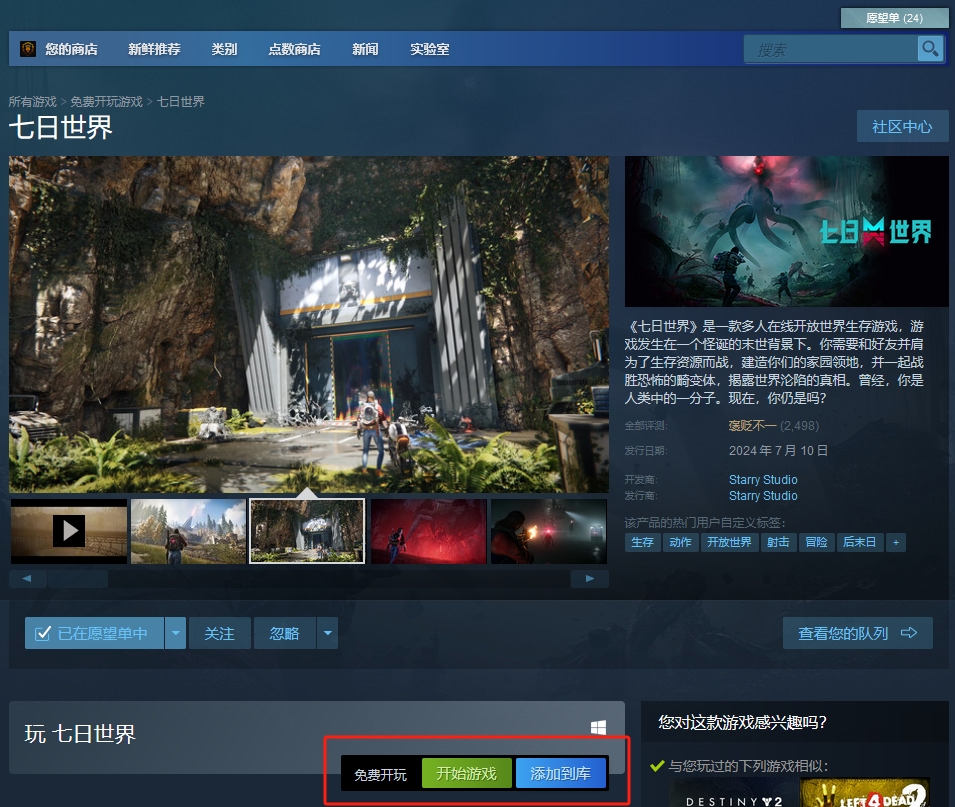The image size is (955, 807).
Task: Open the Starry Studio developer link
Action: click(763, 479)
